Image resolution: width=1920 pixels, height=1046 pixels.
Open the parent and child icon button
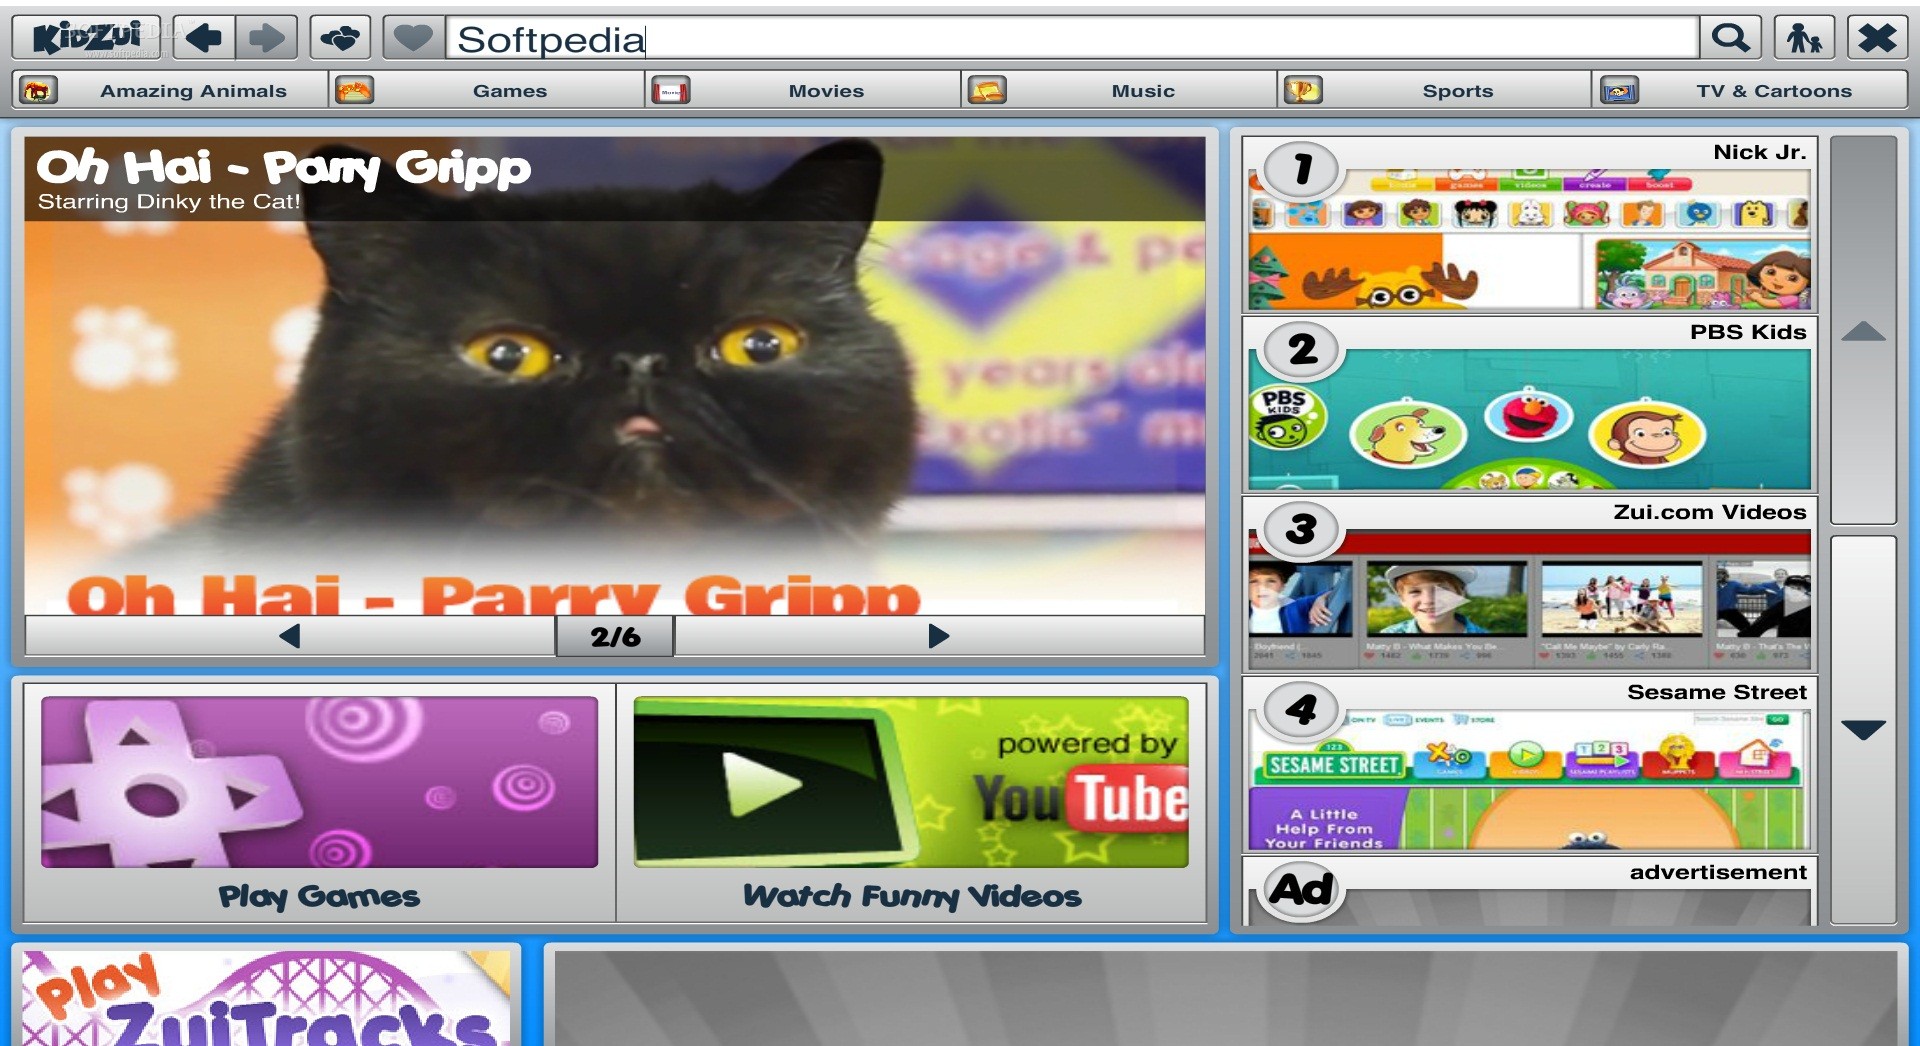[1804, 38]
